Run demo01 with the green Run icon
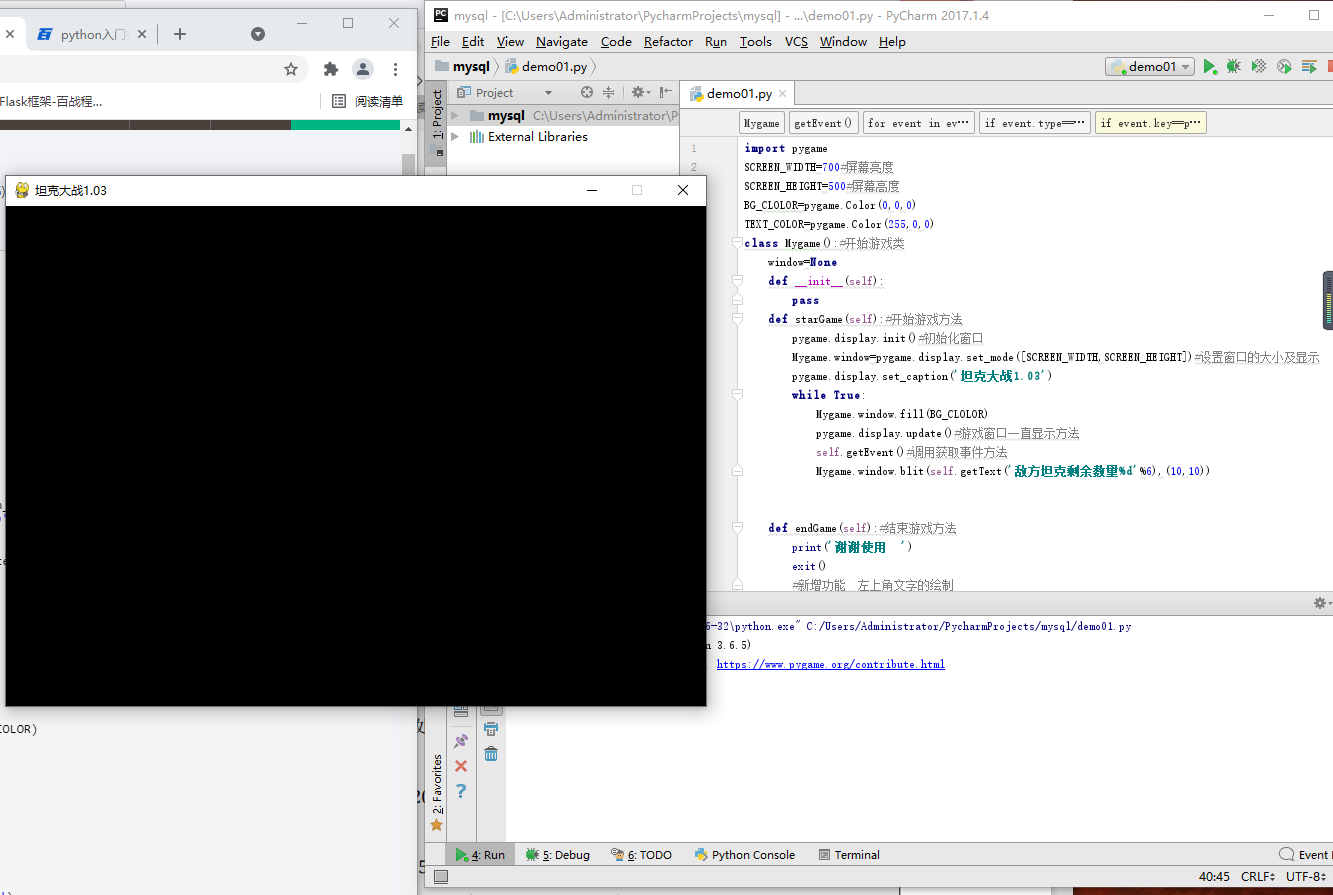Screen dimensions: 1333x895 click(1209, 67)
